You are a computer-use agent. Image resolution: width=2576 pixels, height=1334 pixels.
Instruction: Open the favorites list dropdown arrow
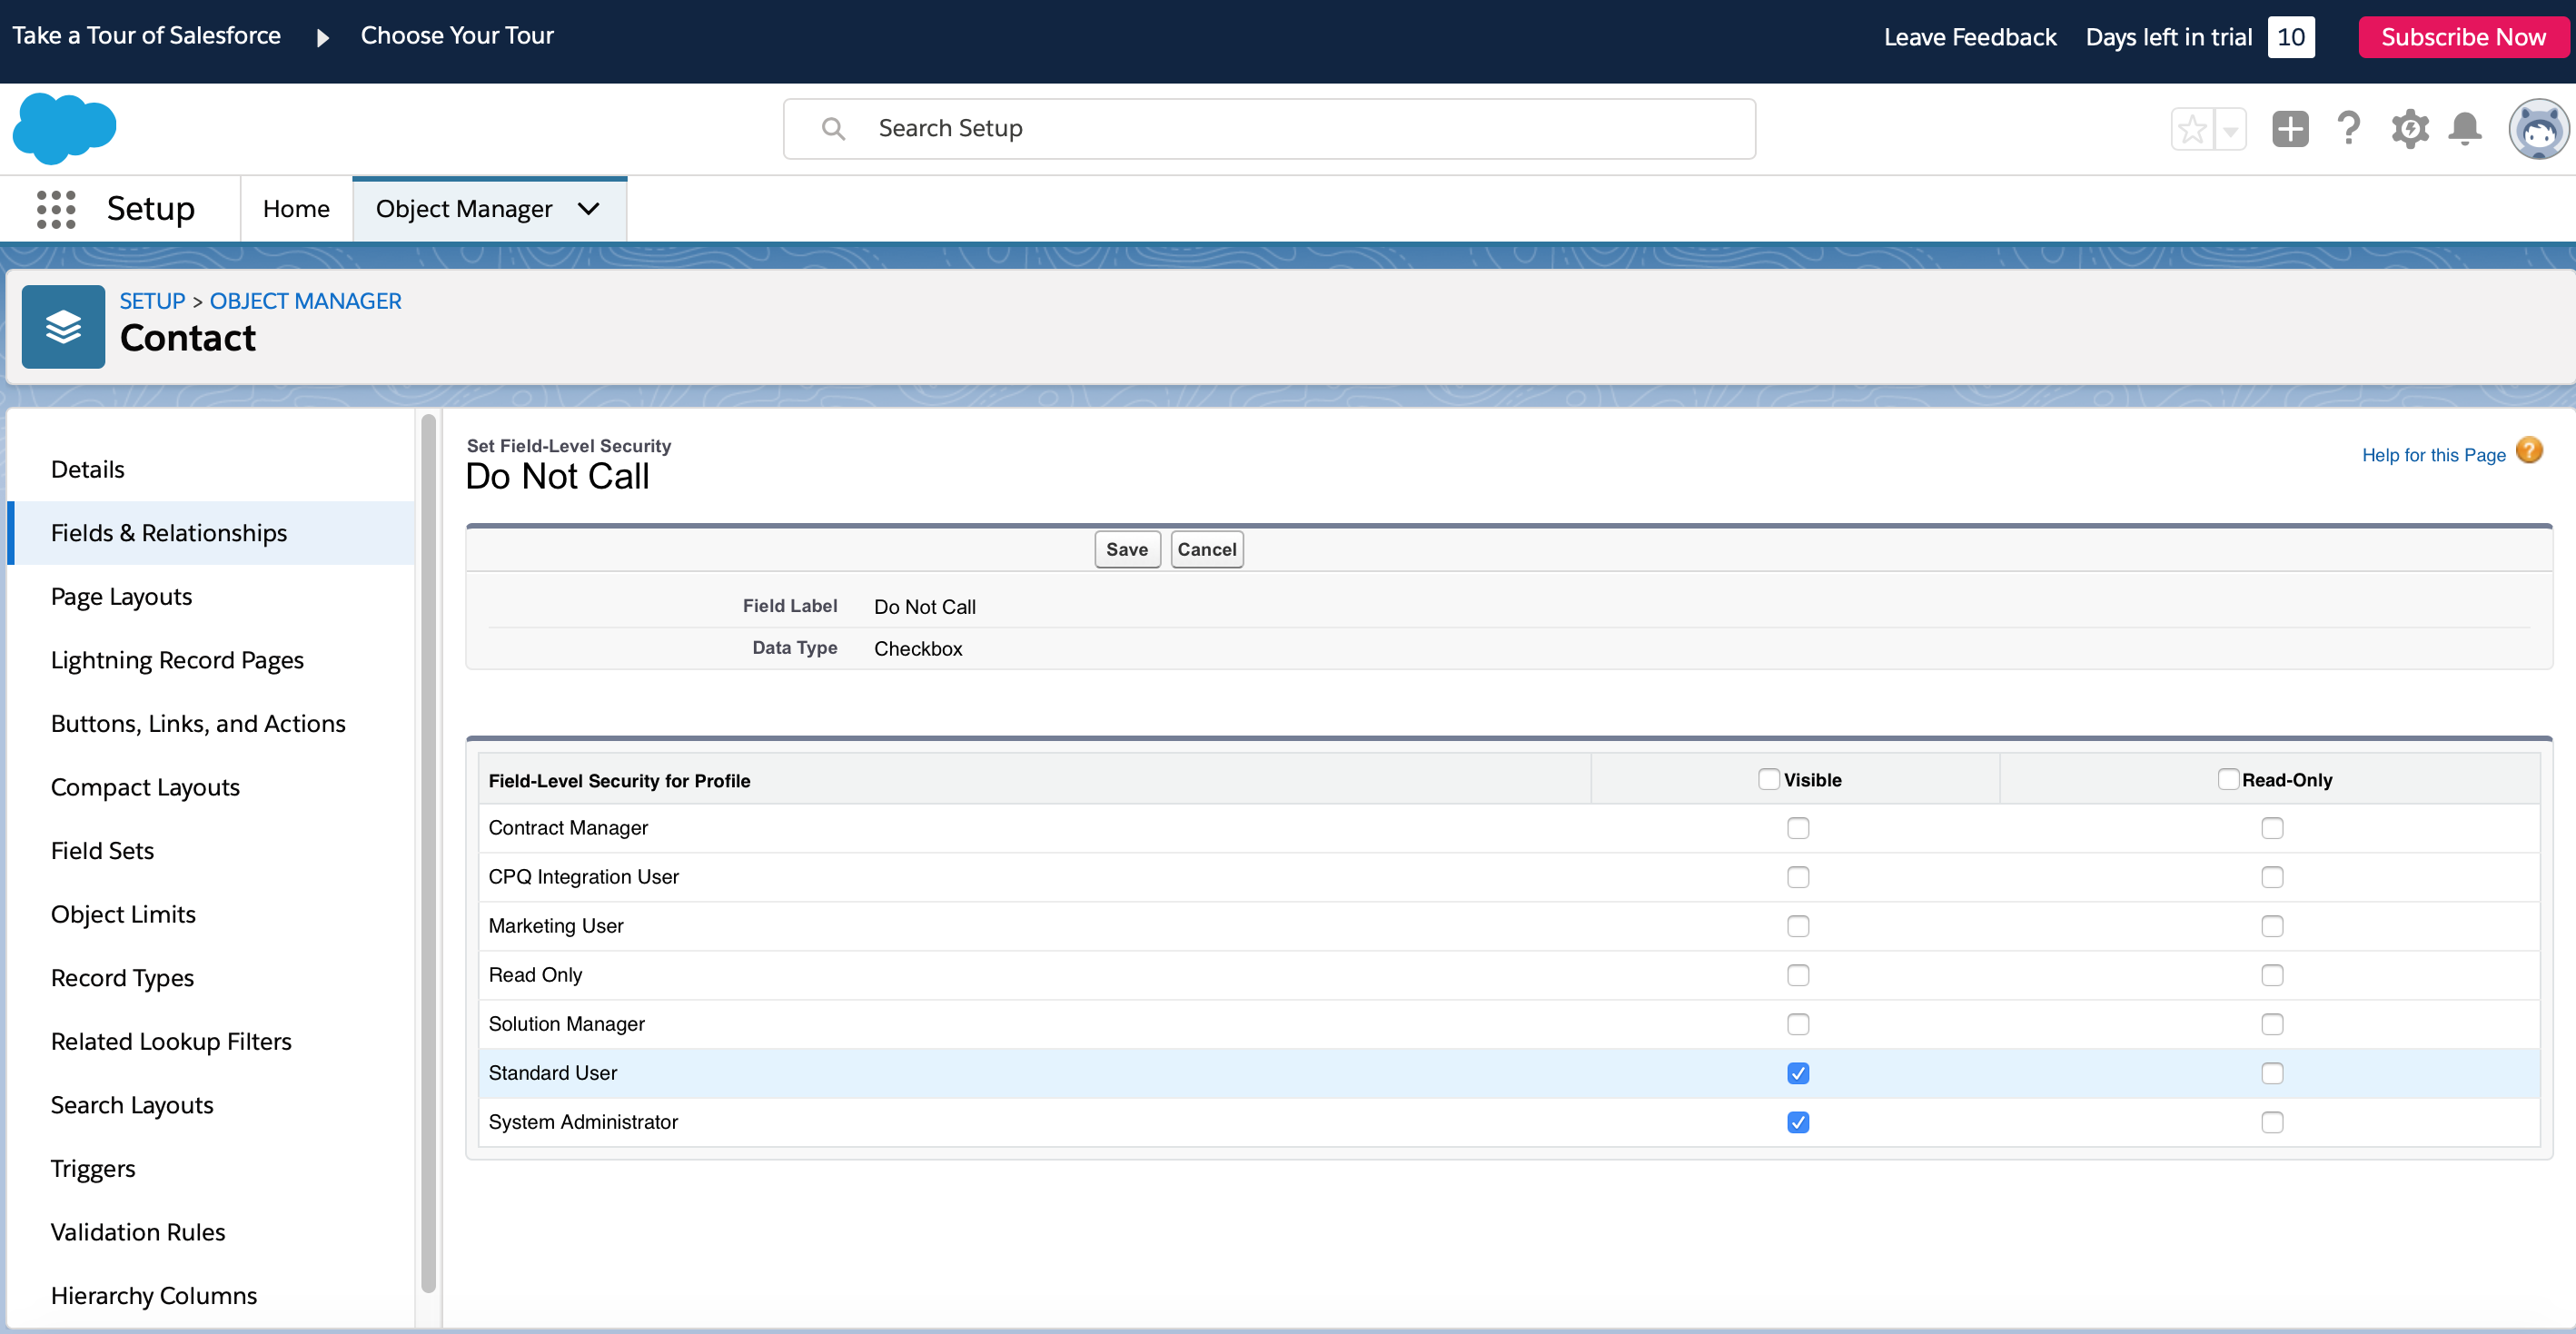point(2230,129)
